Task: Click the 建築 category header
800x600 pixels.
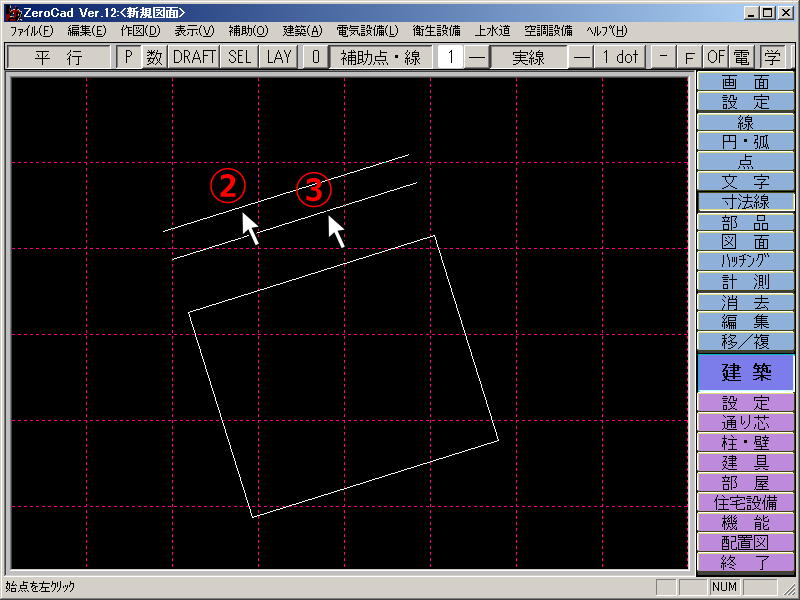Action: click(x=745, y=372)
